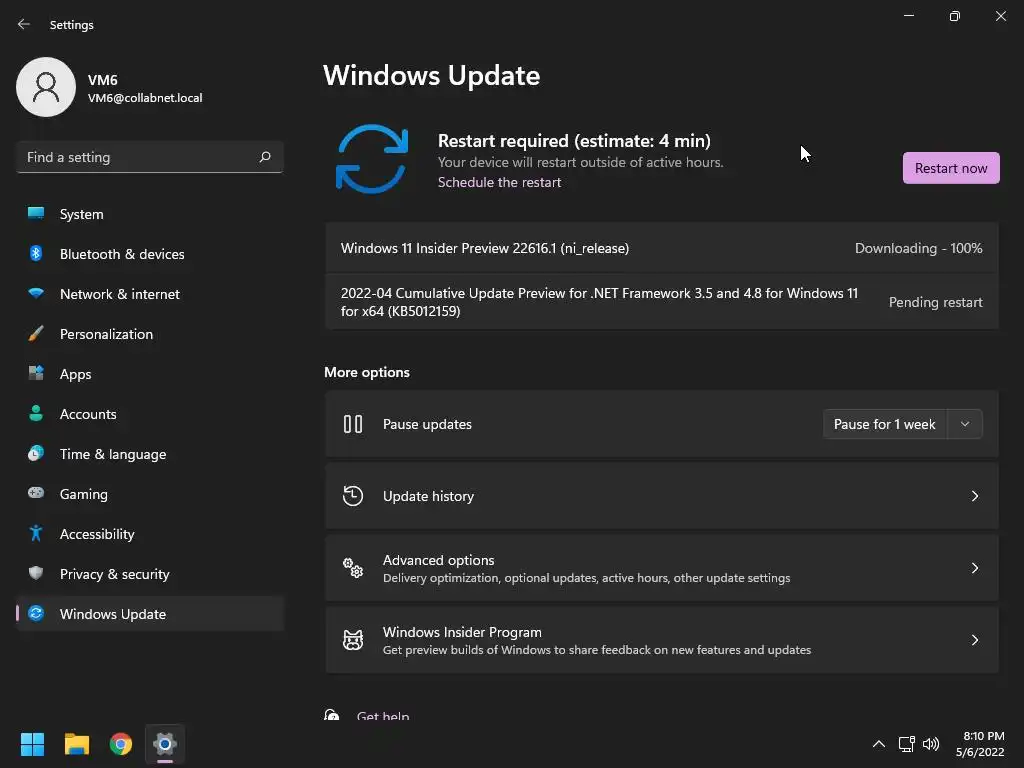This screenshot has height=768, width=1024.
Task: Go back using the back arrow
Action: pos(24,25)
